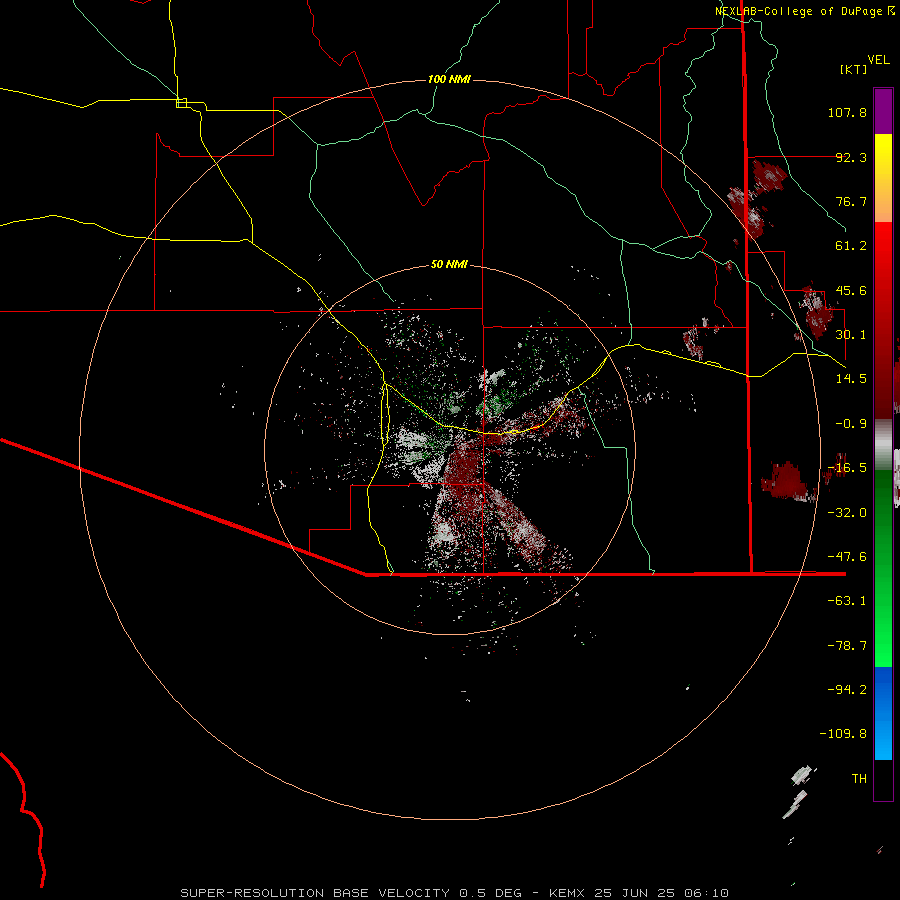Click the 50 NMI range ring label

point(449,264)
